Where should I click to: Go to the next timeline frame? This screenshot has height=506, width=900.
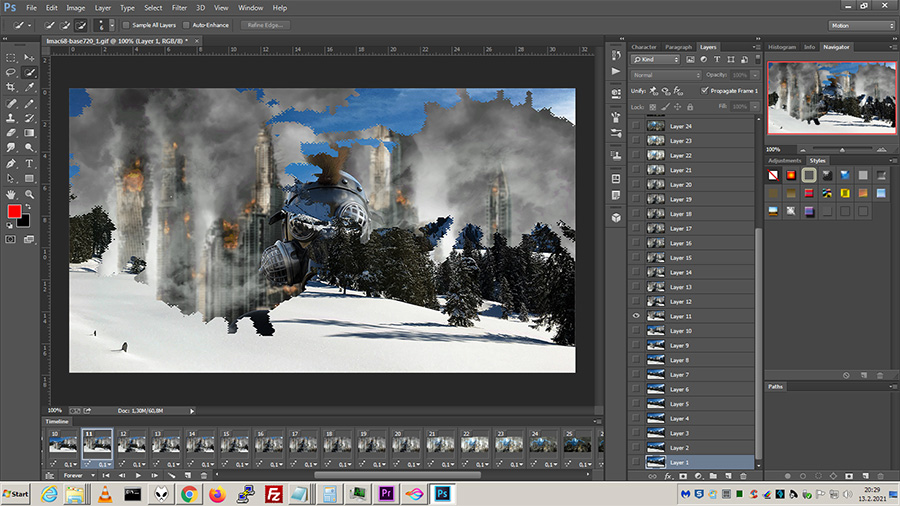point(154,476)
